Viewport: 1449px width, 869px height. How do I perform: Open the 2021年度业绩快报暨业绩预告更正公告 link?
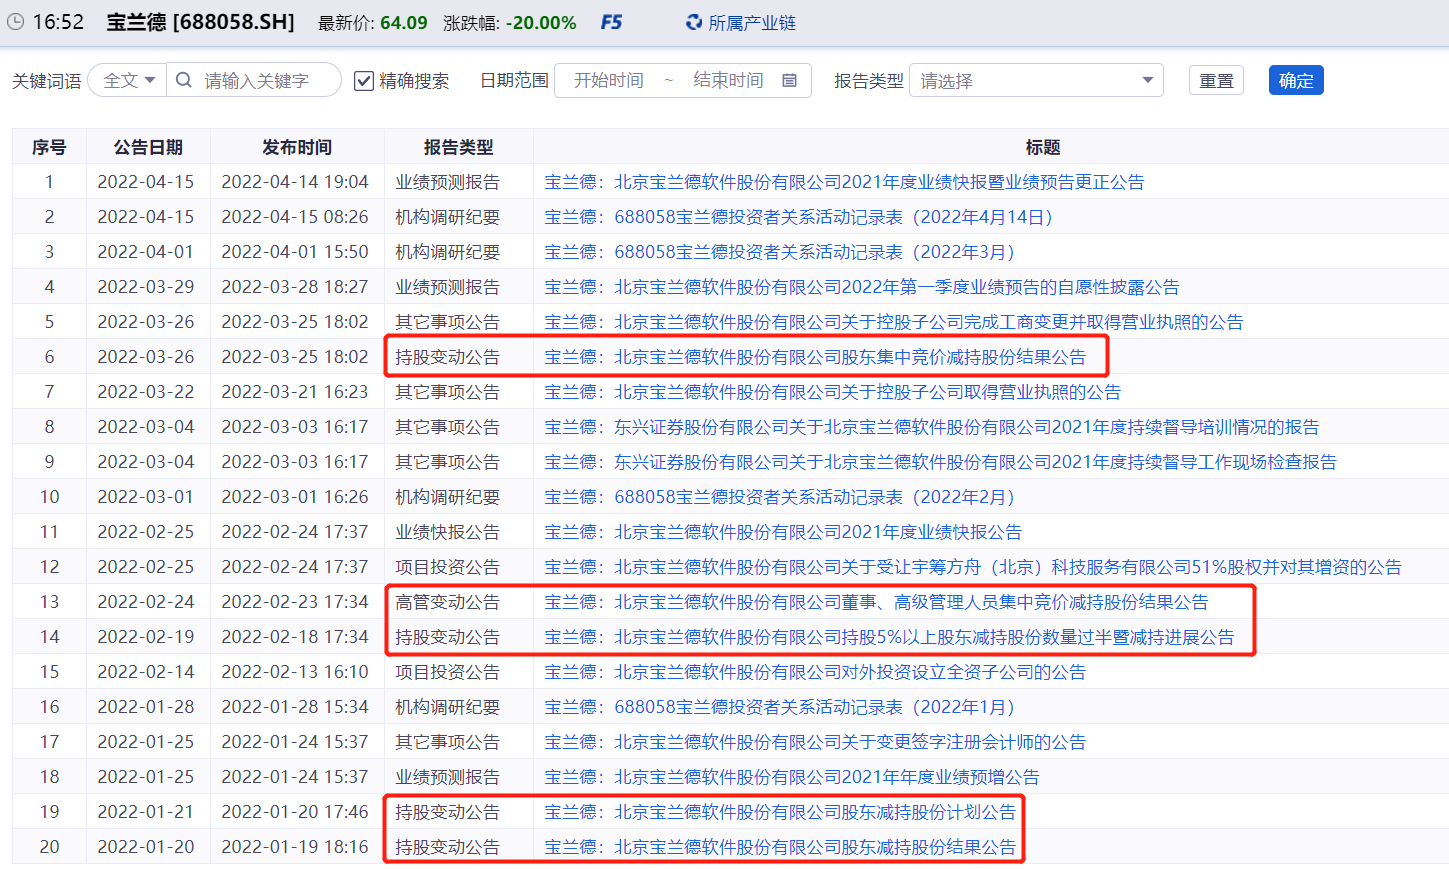(x=843, y=182)
